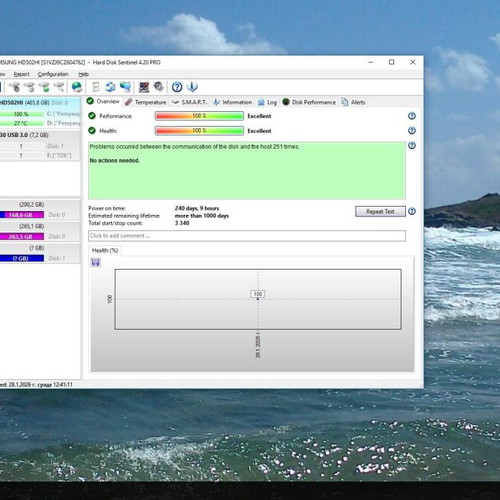Click the Health 100 % status bar
The height and width of the screenshot is (500, 500).
(199, 131)
